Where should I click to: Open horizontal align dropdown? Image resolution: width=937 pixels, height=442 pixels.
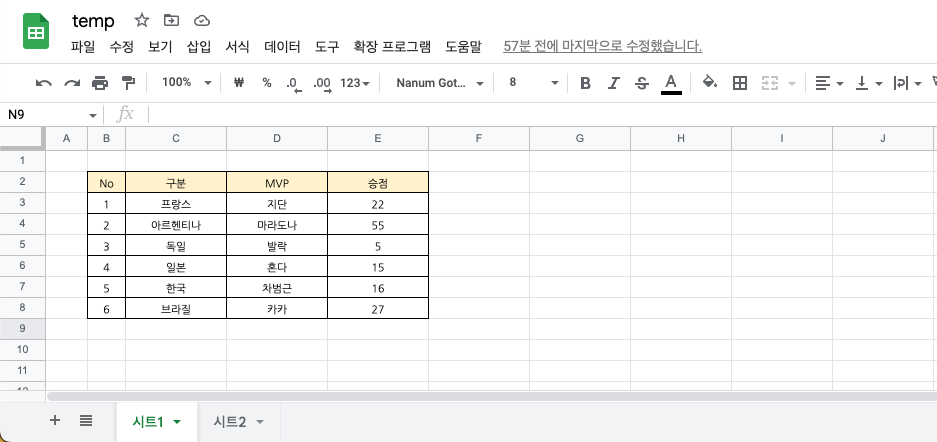pyautogui.click(x=829, y=83)
